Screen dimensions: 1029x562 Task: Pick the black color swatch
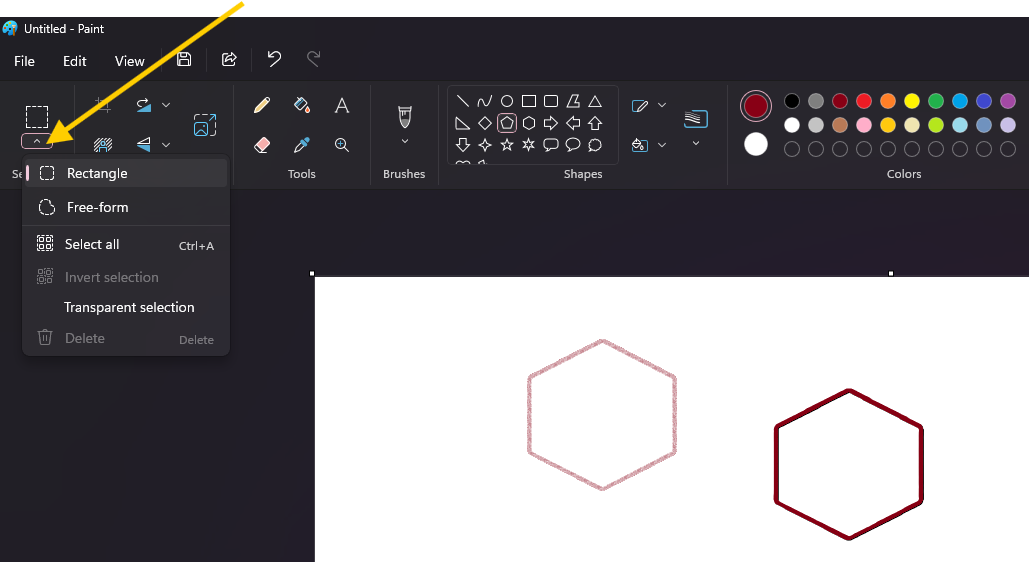[792, 101]
